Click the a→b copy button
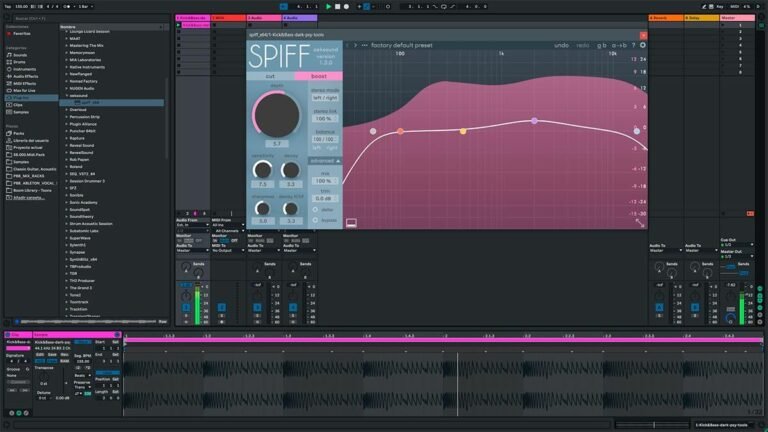 619,45
